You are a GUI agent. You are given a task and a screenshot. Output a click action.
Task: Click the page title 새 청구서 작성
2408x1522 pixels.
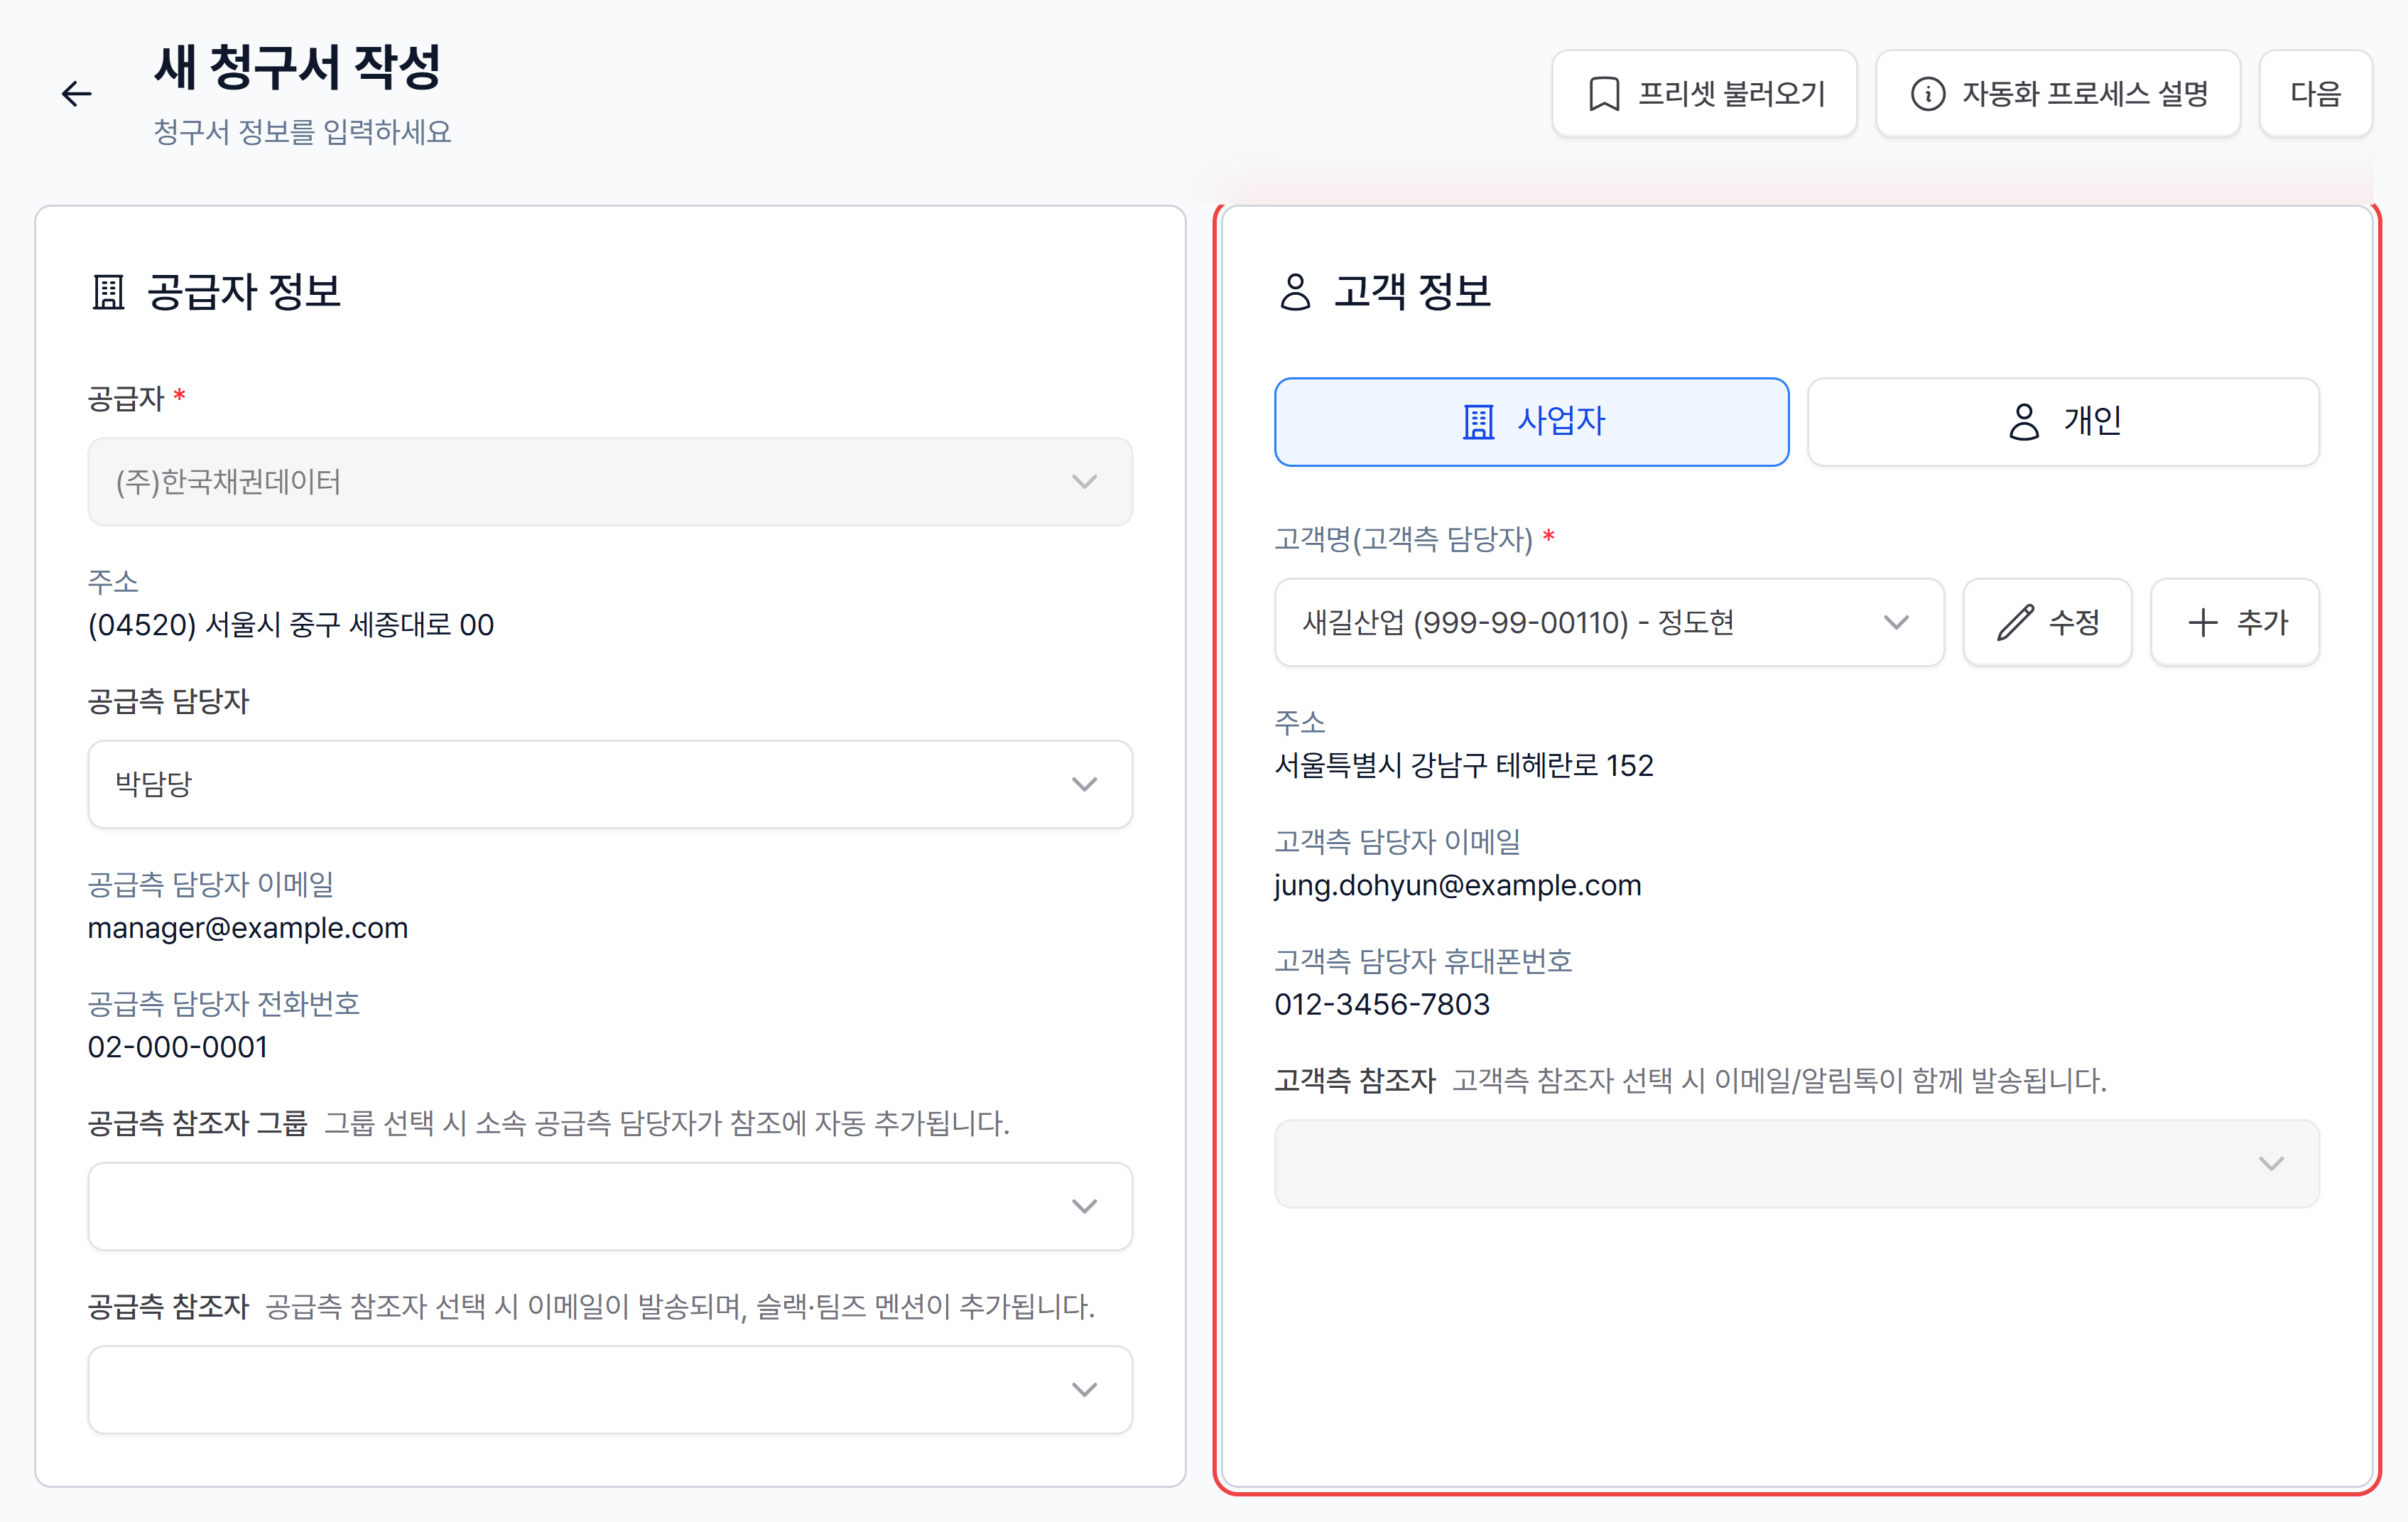(x=297, y=67)
